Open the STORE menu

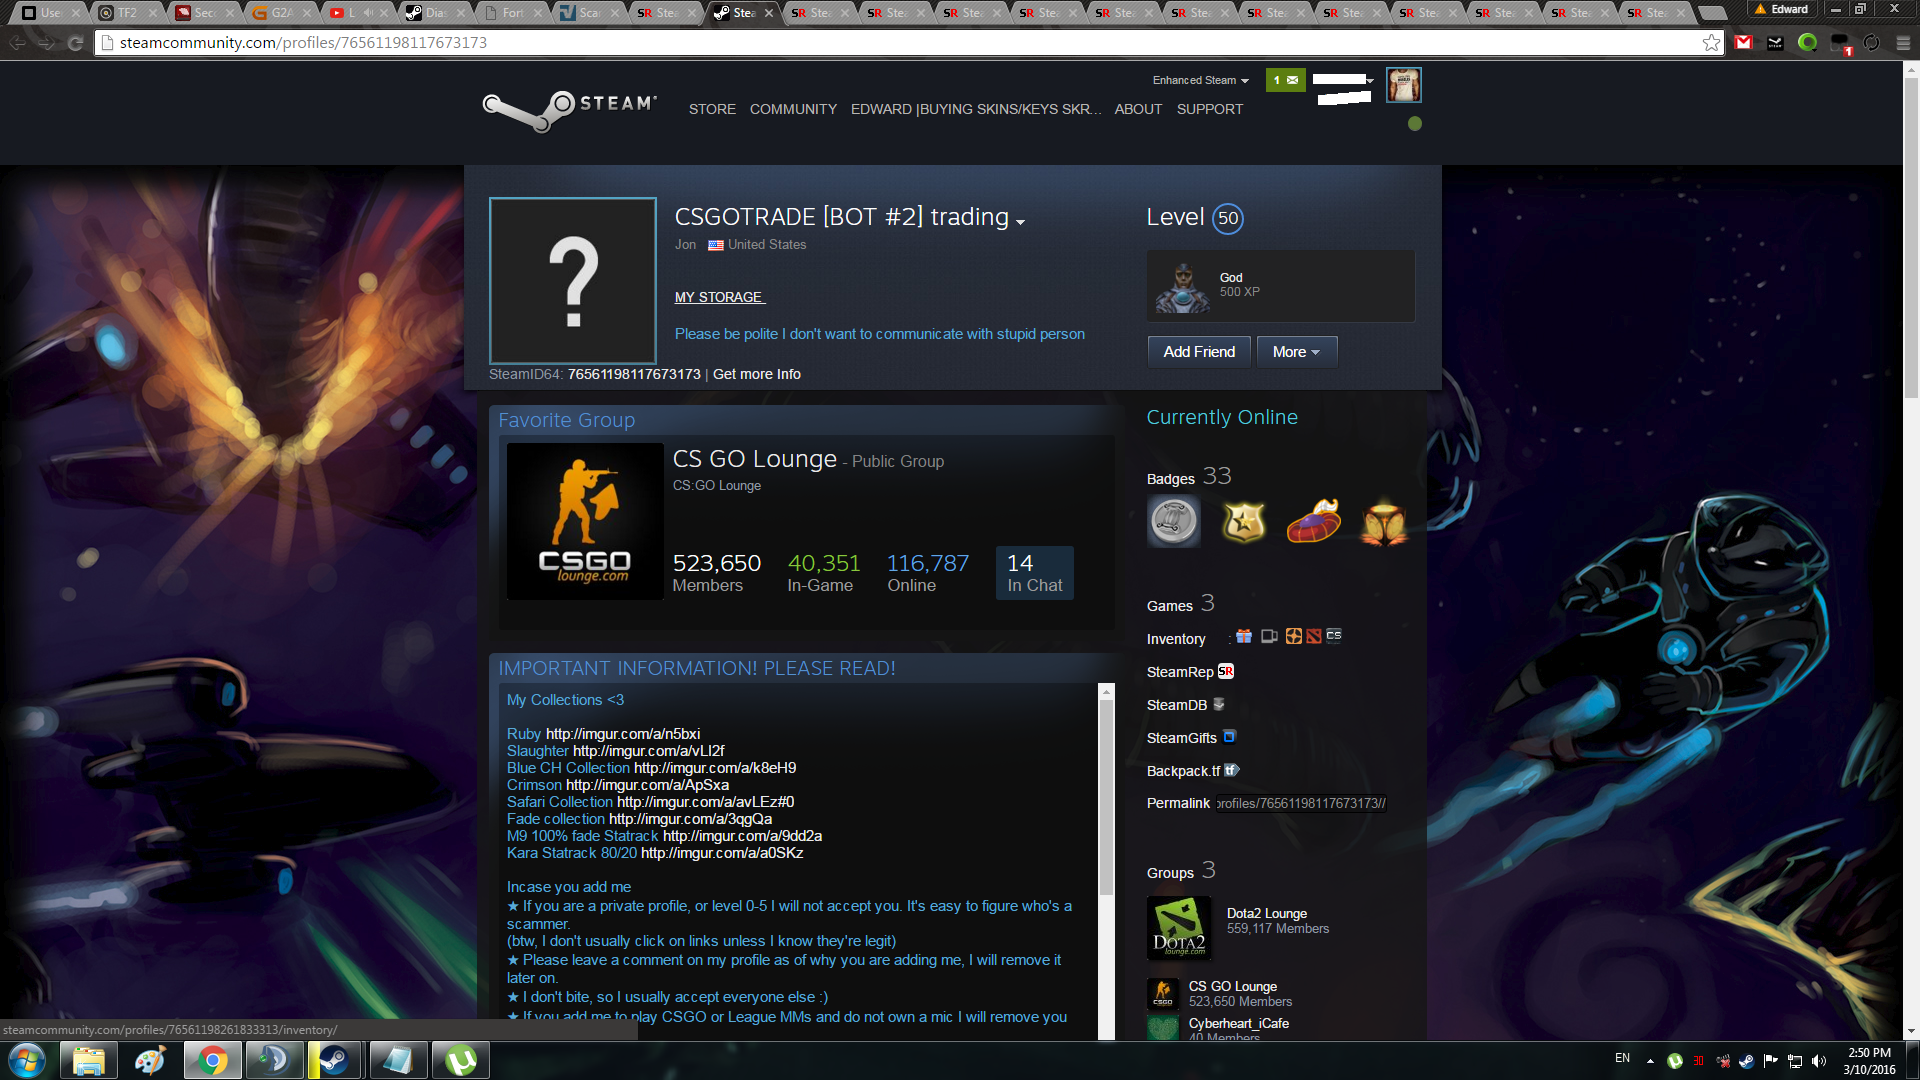[712, 109]
